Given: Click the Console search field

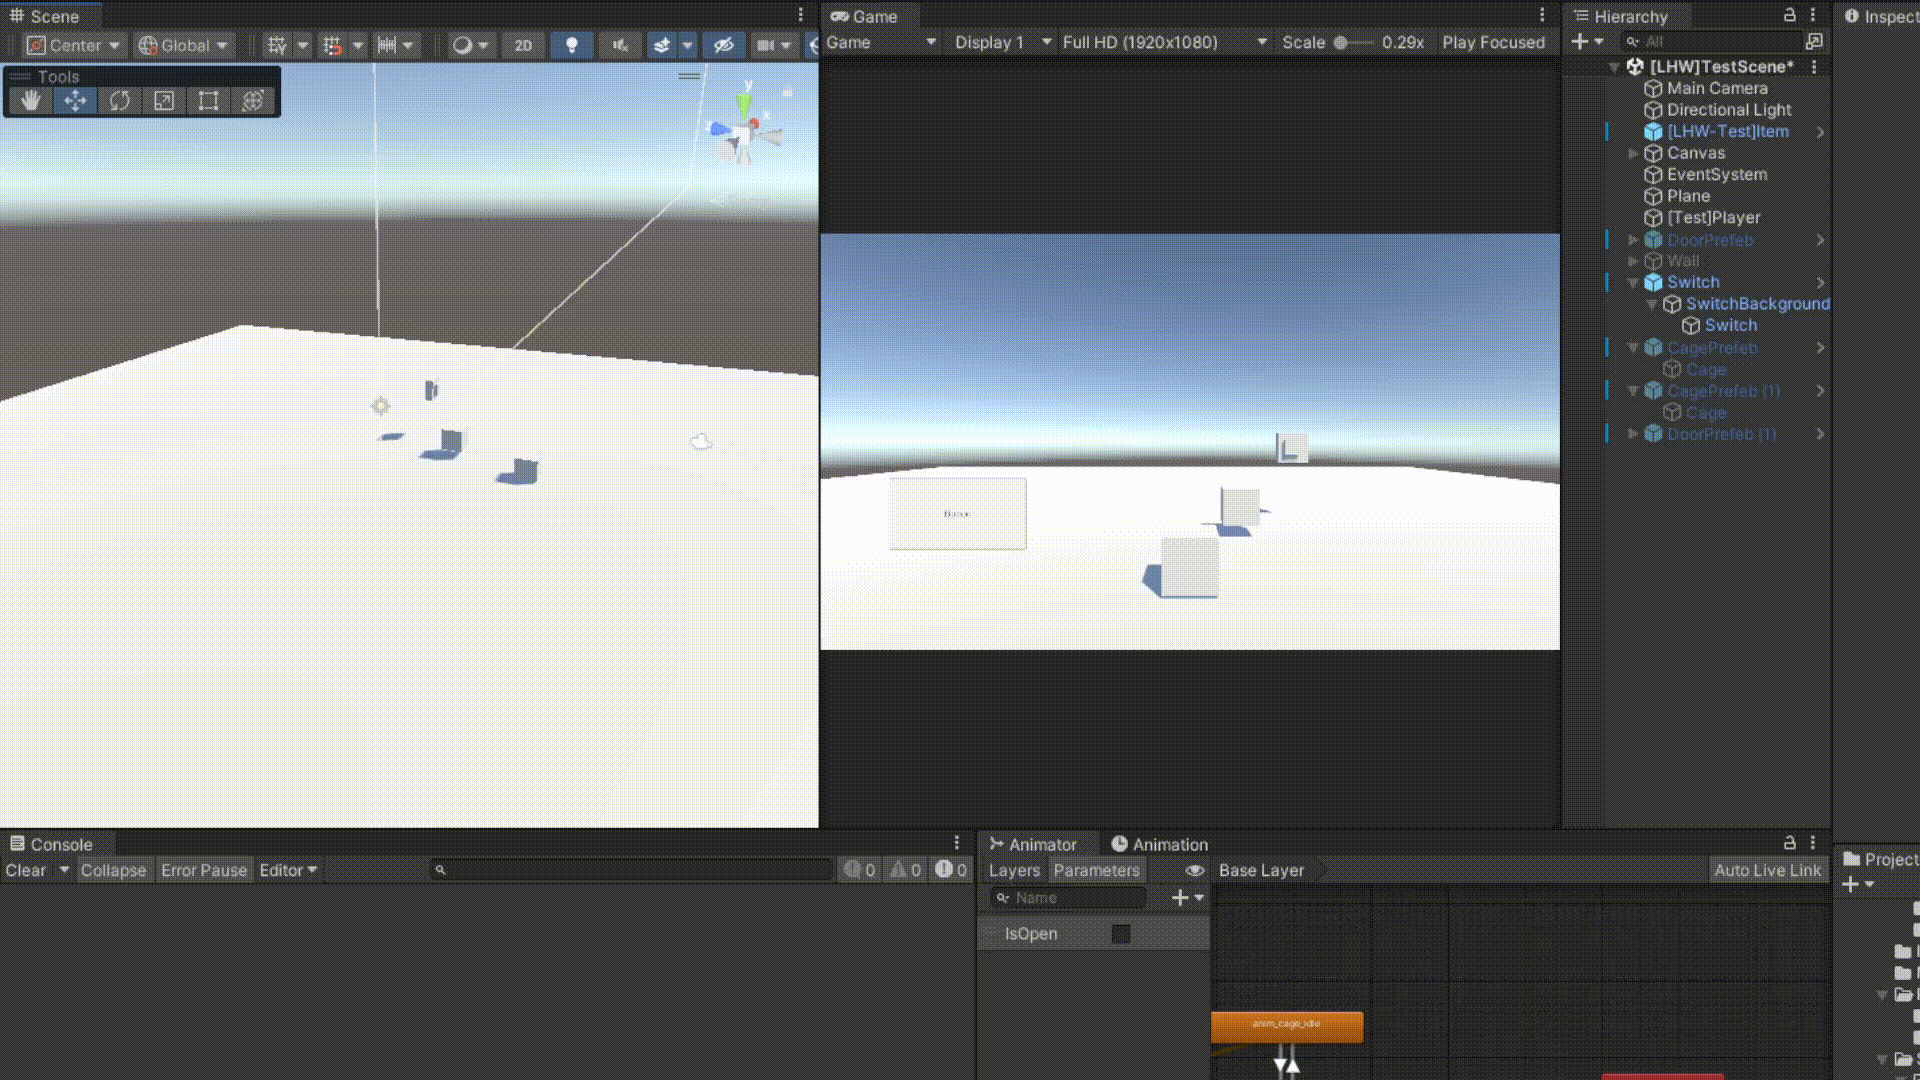Looking at the screenshot, I should 632,870.
